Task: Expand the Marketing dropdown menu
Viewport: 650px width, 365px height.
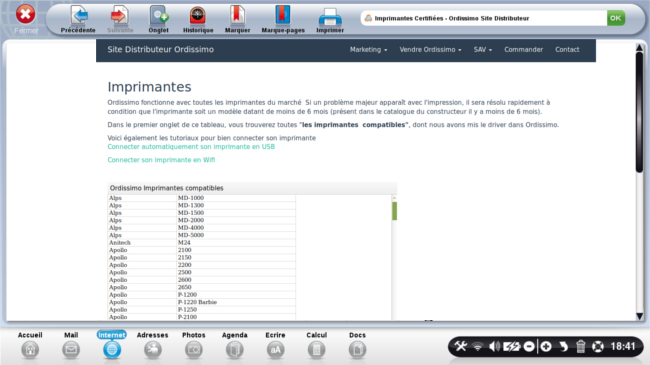Action: coord(368,49)
